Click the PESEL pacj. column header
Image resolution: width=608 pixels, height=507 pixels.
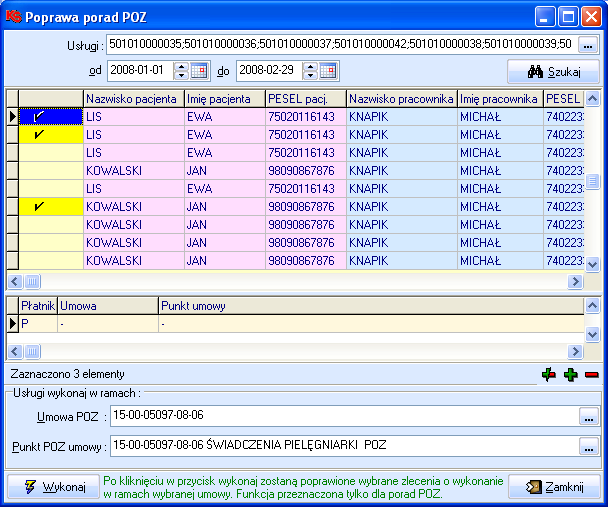306,99
